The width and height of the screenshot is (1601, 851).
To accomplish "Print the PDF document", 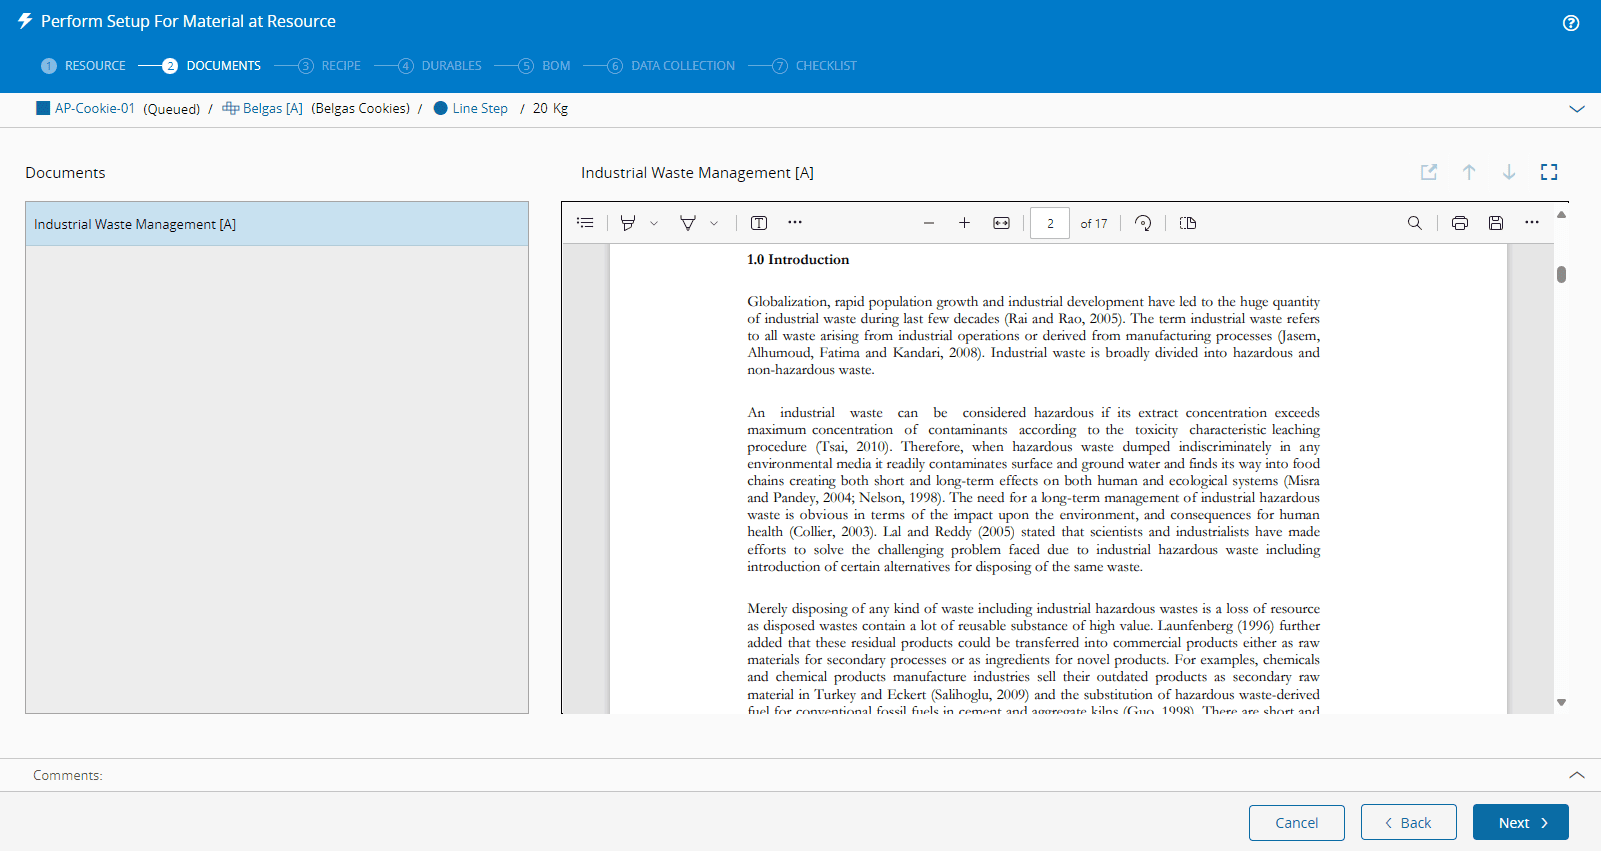I will [x=1460, y=223].
